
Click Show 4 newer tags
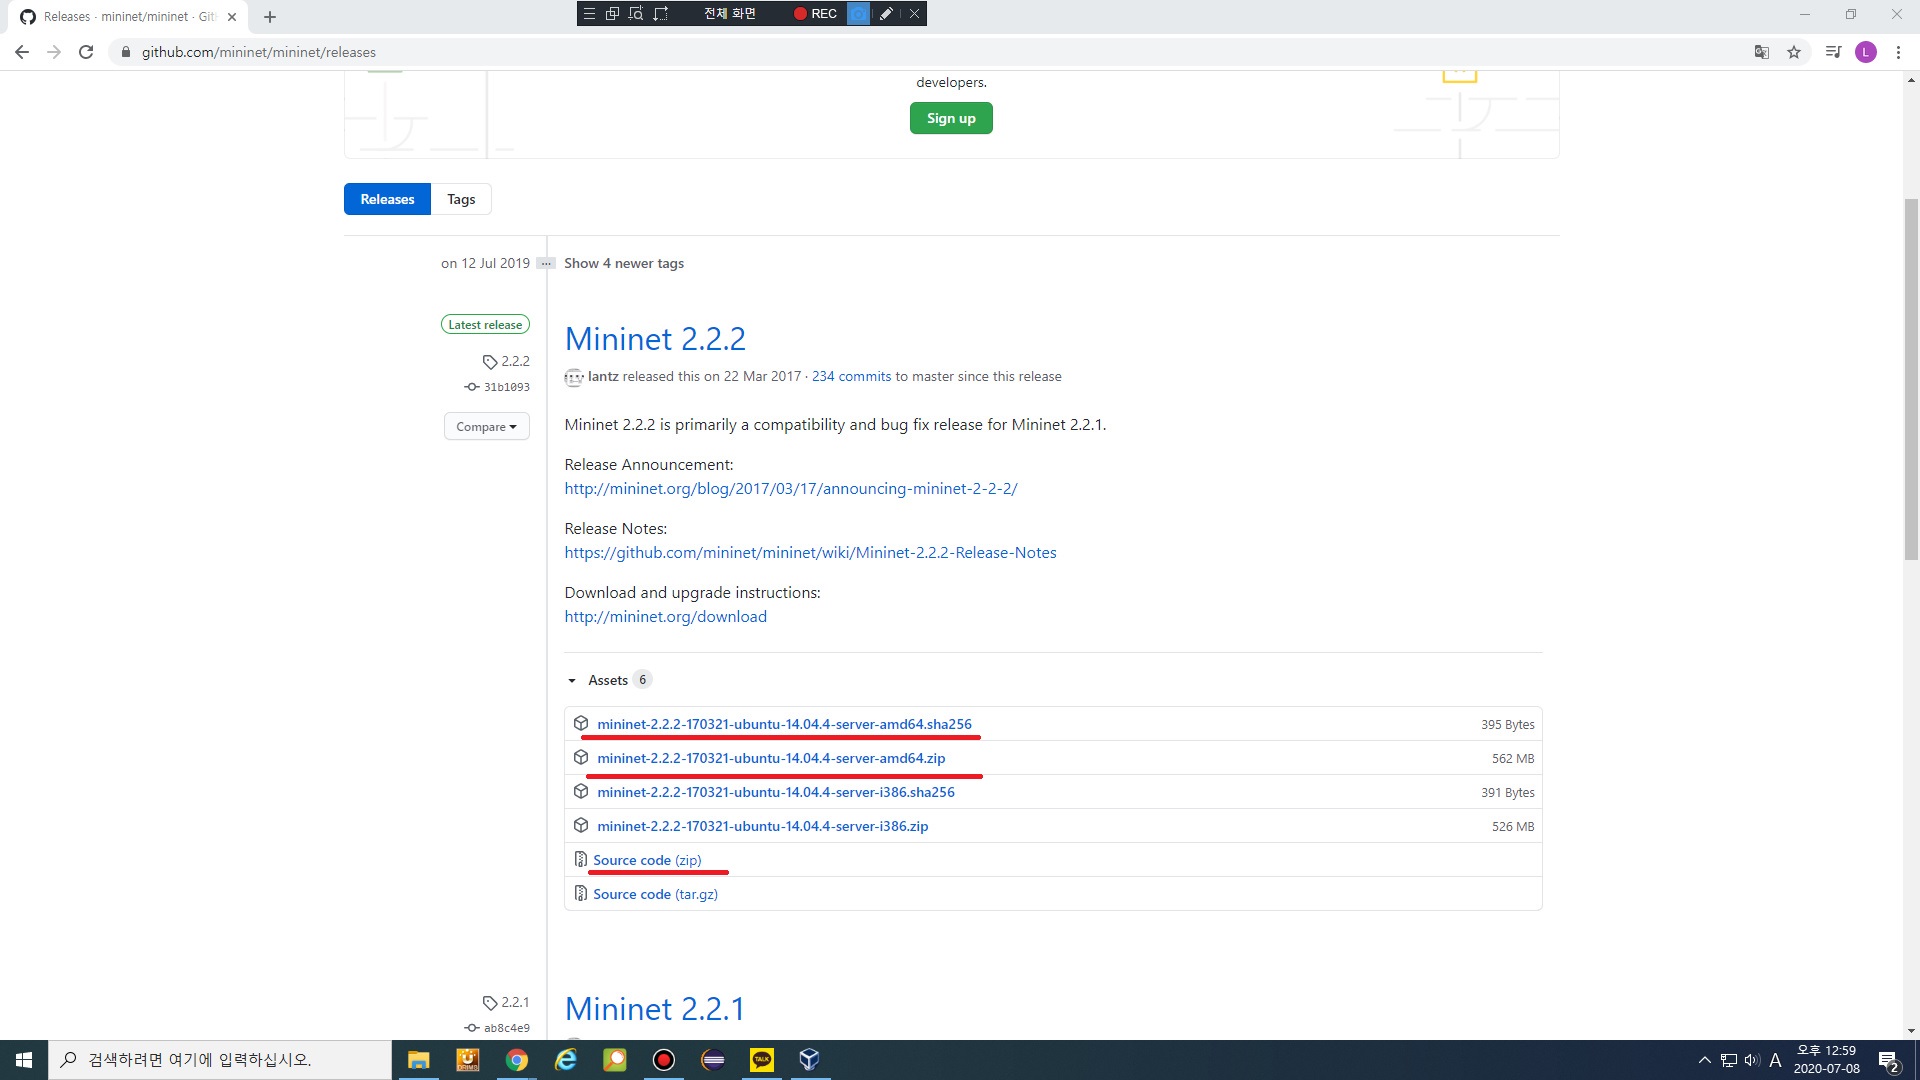tap(624, 264)
